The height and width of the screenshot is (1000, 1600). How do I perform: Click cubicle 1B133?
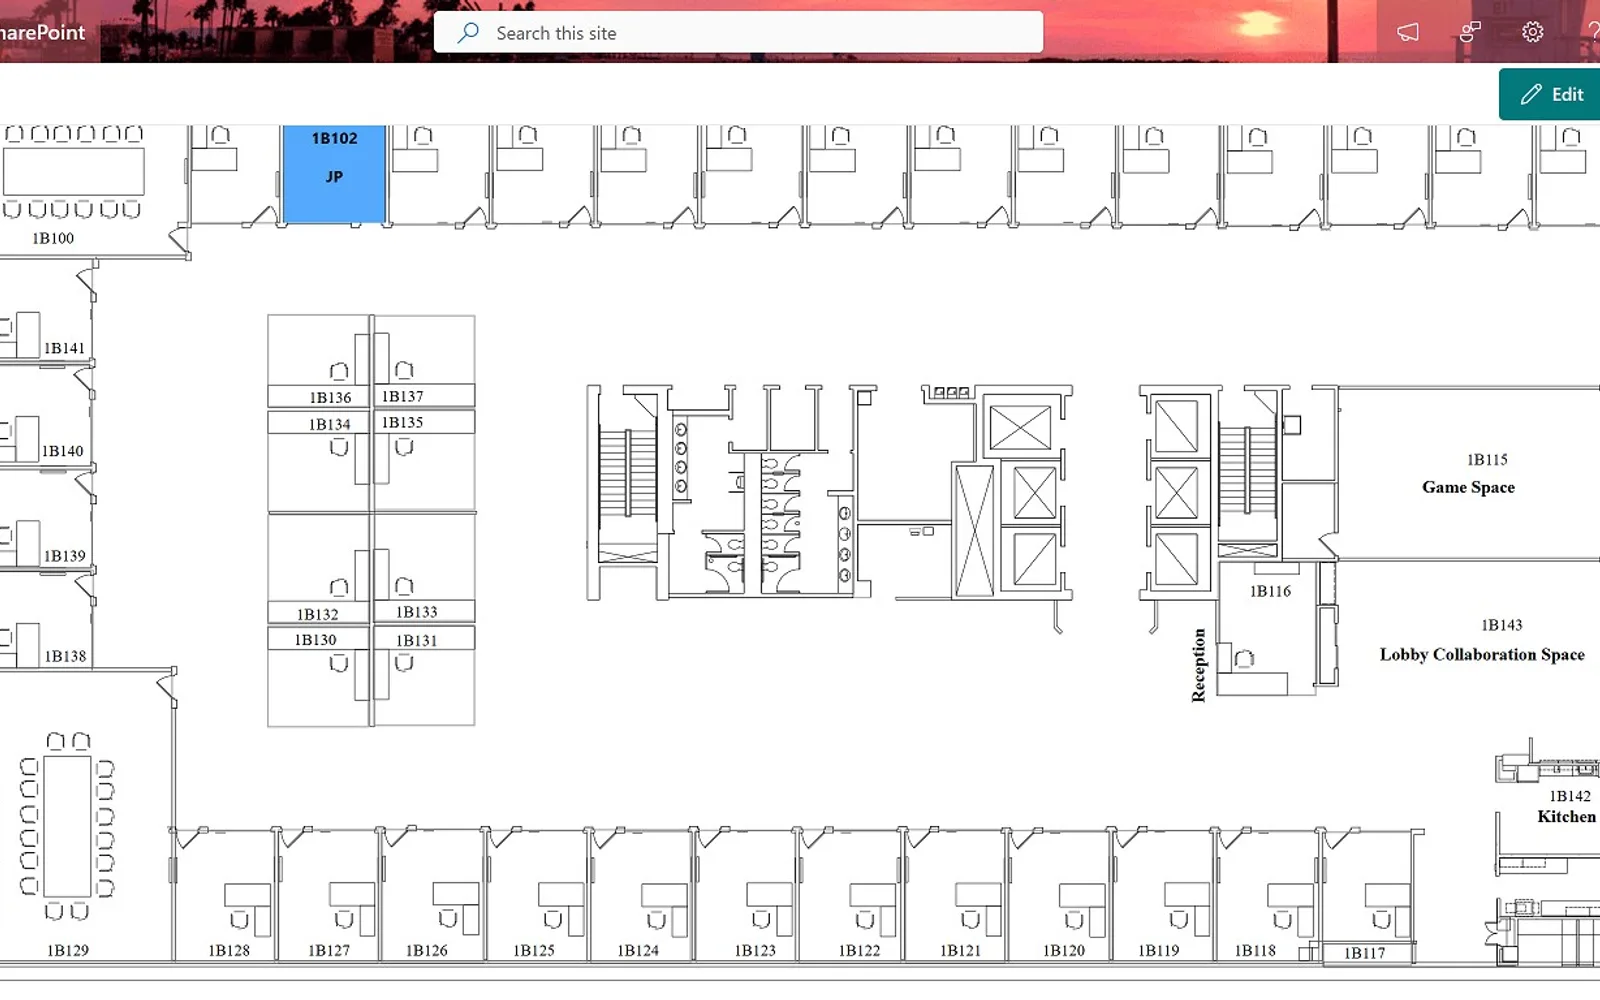(x=416, y=612)
